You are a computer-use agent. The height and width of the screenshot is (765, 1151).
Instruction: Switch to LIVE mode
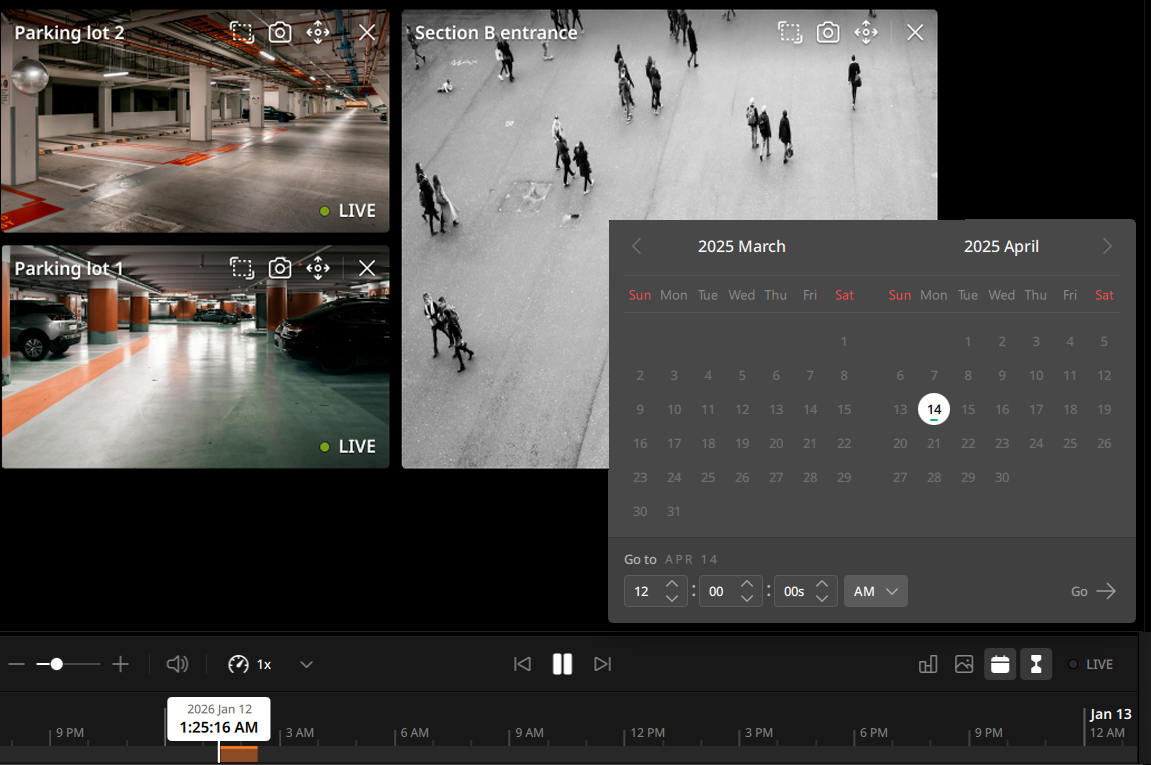coord(1091,664)
